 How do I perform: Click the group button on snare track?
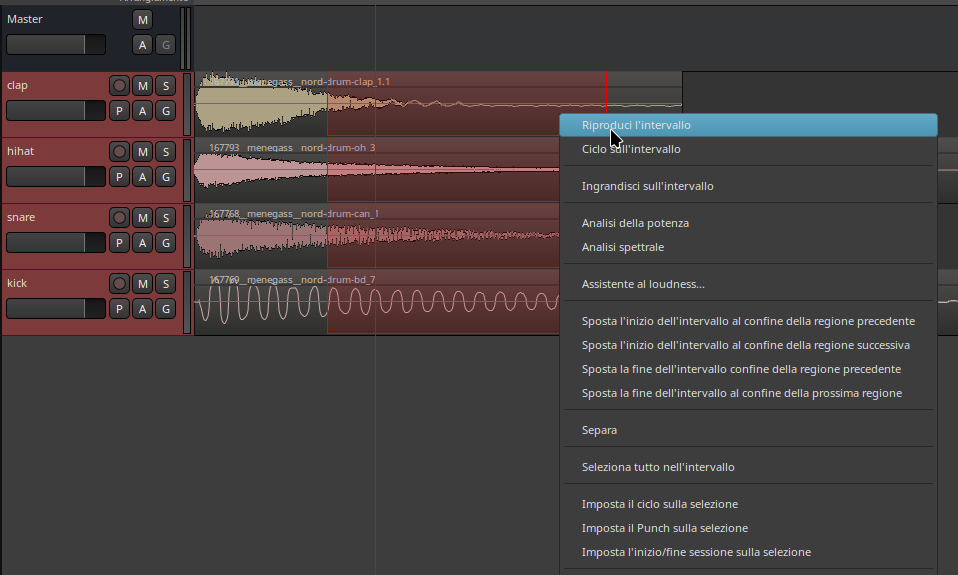pos(165,242)
